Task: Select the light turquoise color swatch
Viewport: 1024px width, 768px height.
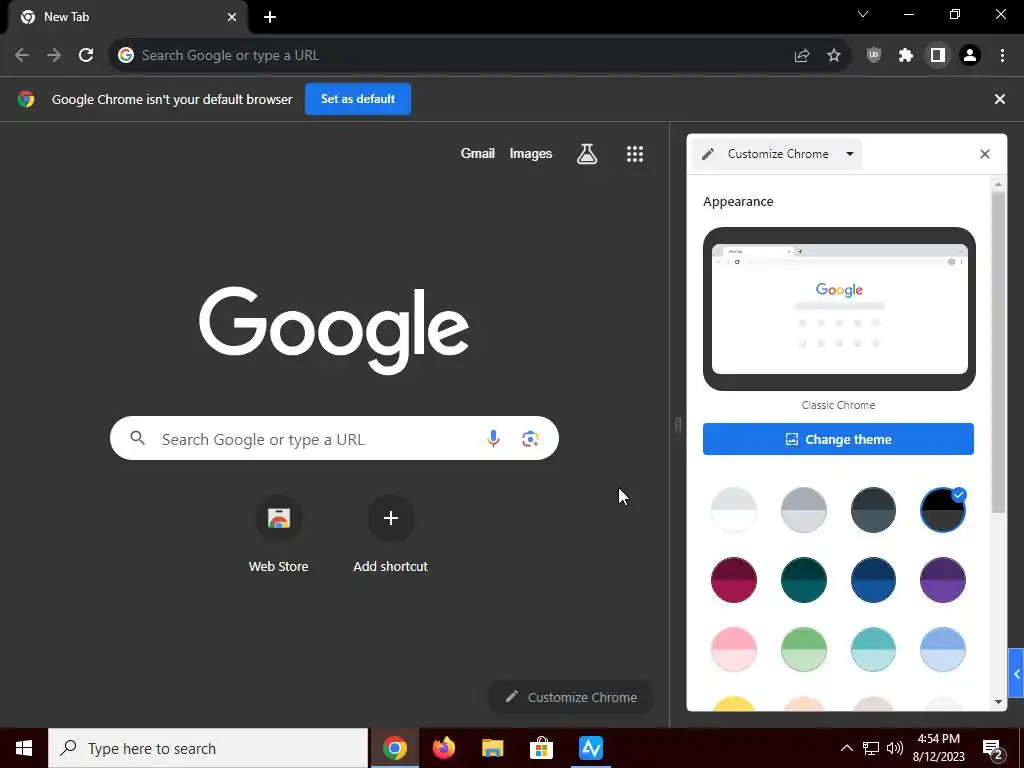Action: [873, 650]
